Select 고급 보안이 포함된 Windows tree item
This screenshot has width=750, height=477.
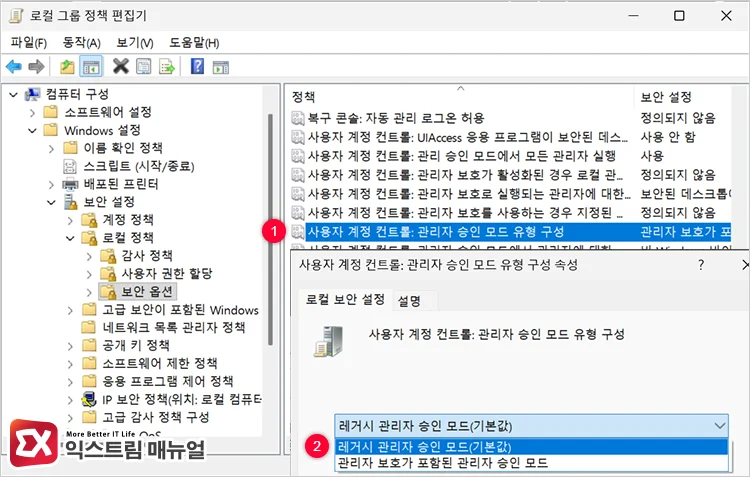[x=180, y=310]
